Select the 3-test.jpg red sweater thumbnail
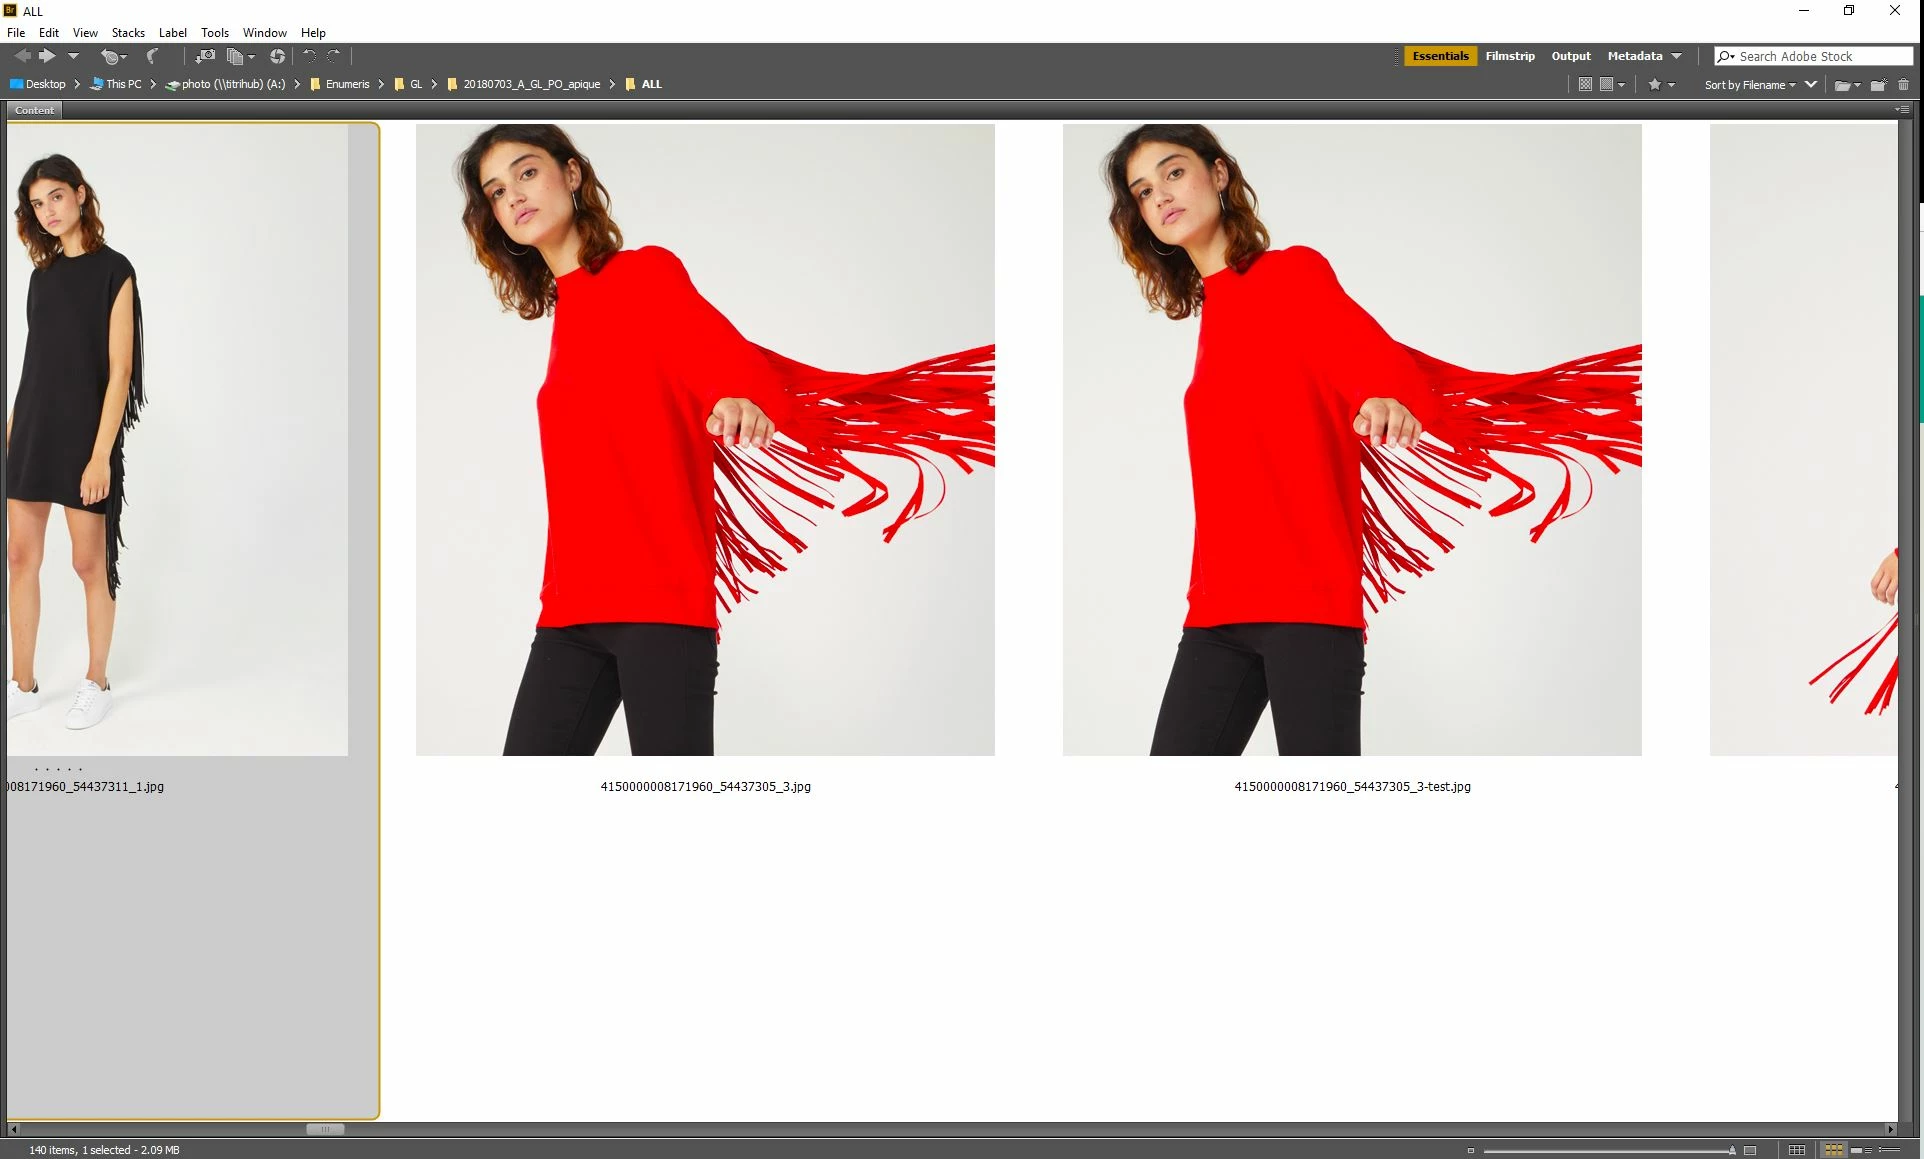Screen dimensions: 1924x1159 point(1351,440)
